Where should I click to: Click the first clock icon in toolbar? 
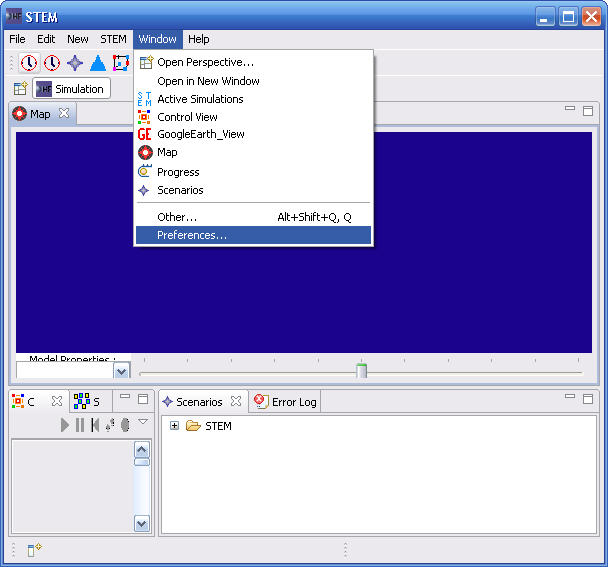[29, 63]
